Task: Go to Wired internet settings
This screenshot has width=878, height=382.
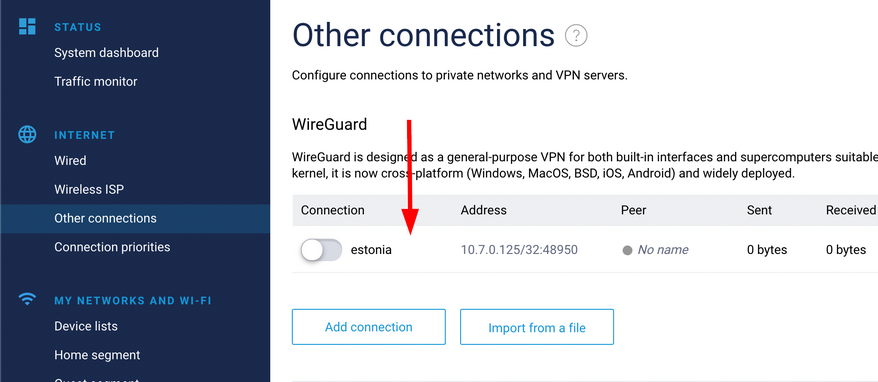Action: click(x=70, y=161)
